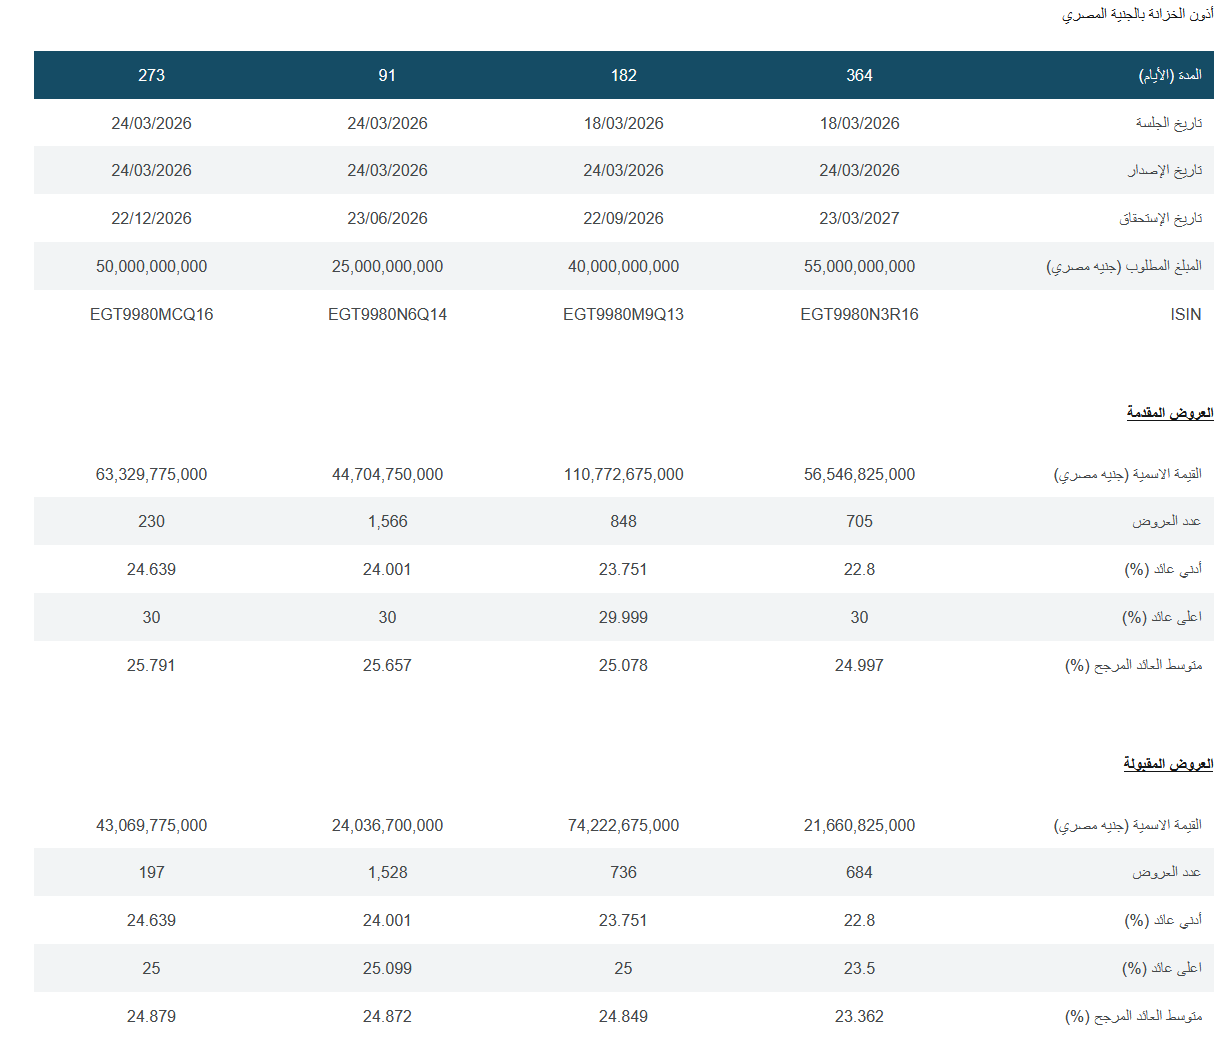The width and height of the screenshot is (1224, 1053).
Task: Select the ISIN code EGT9980M9Q13
Action: coord(623,314)
